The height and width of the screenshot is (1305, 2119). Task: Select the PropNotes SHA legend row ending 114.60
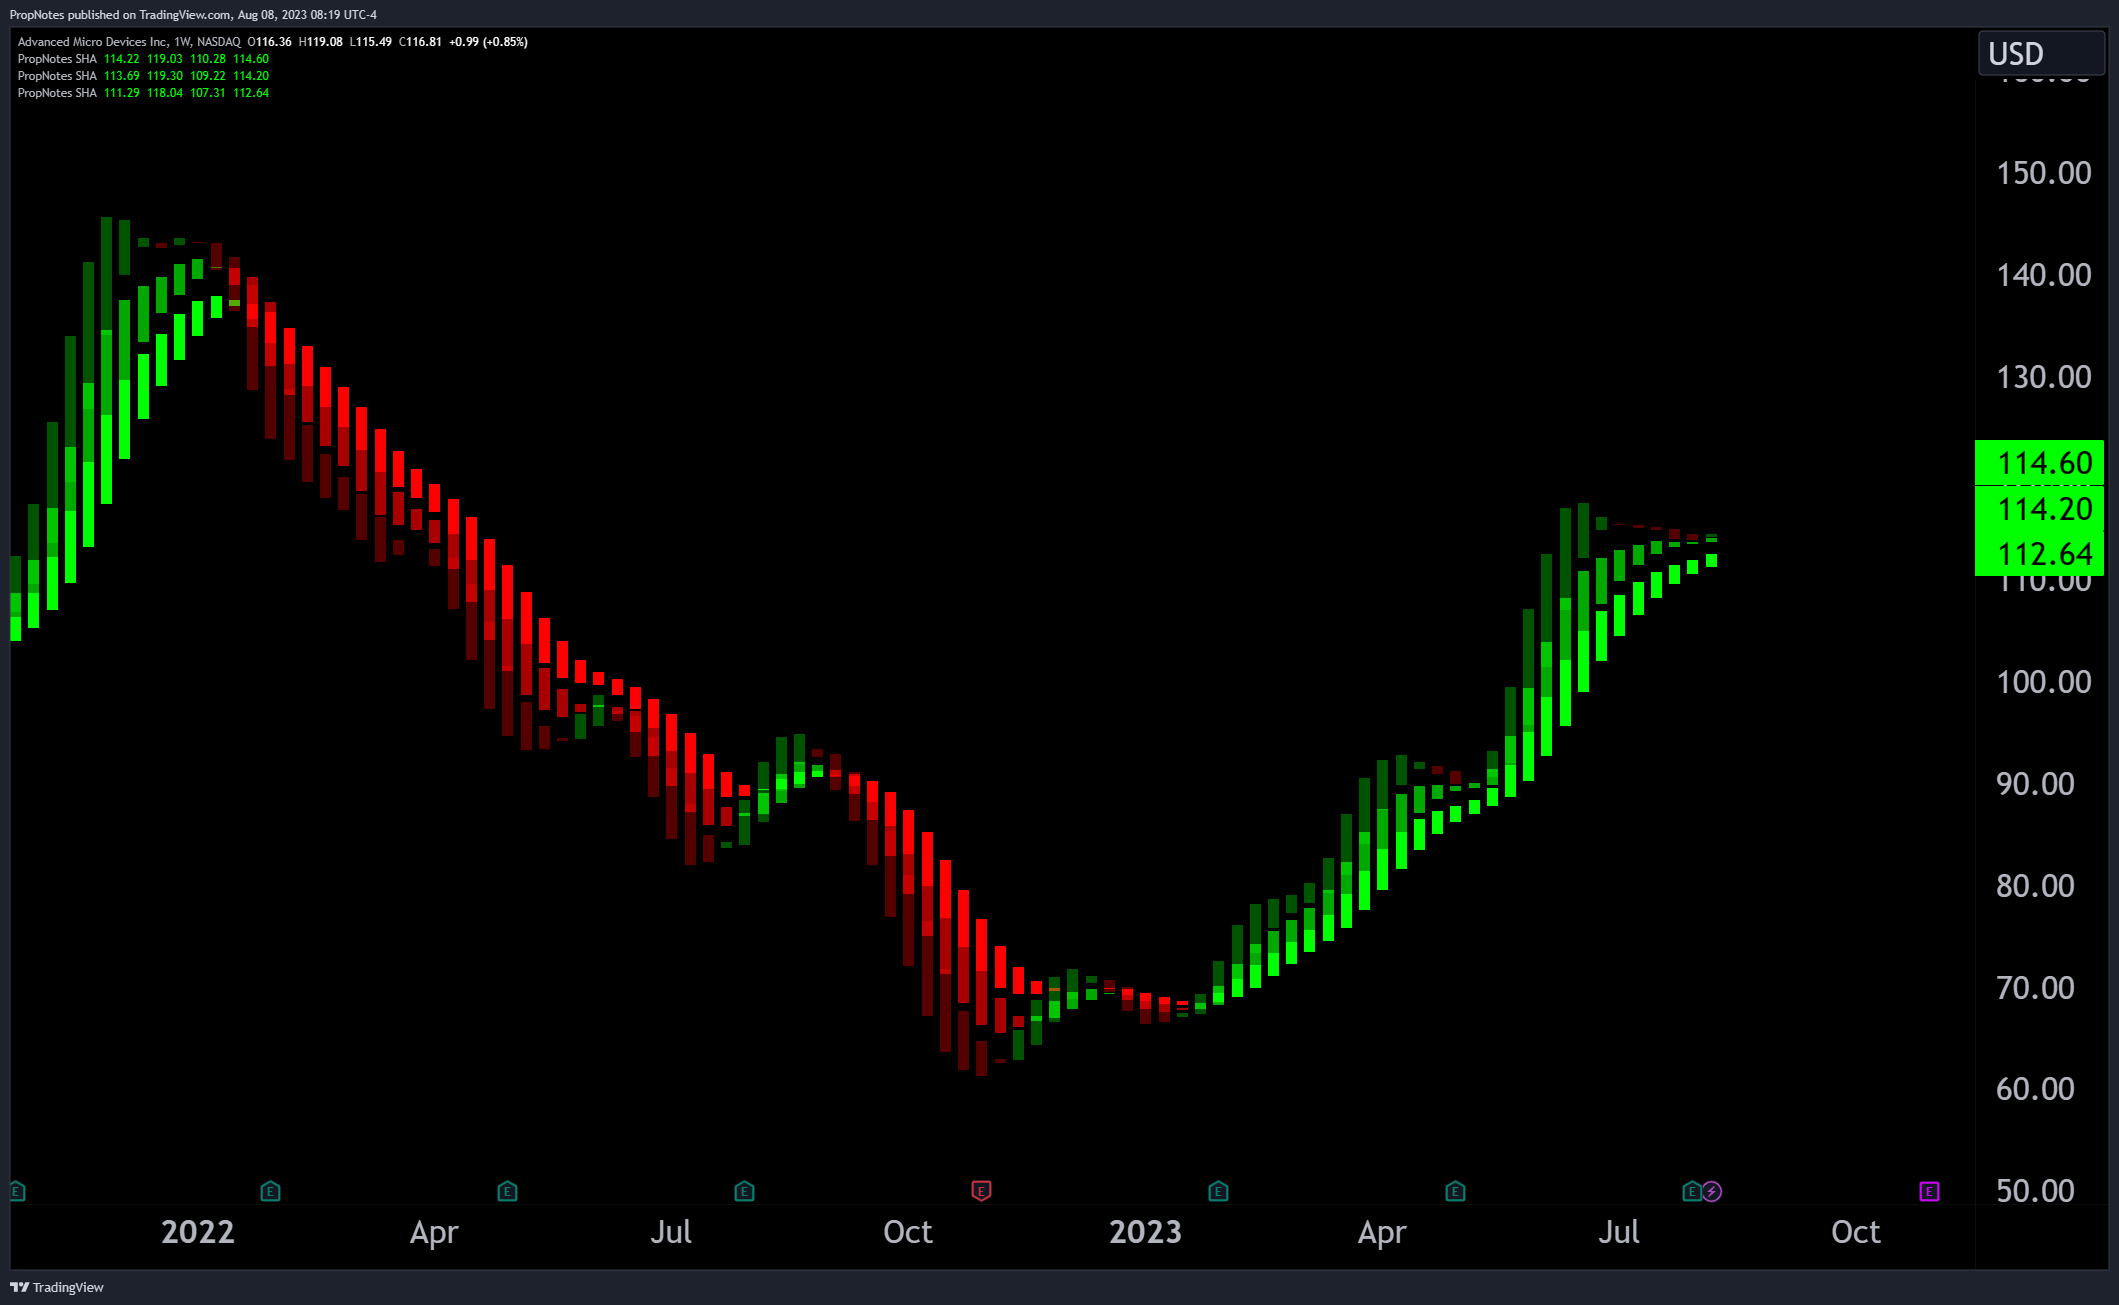143,59
